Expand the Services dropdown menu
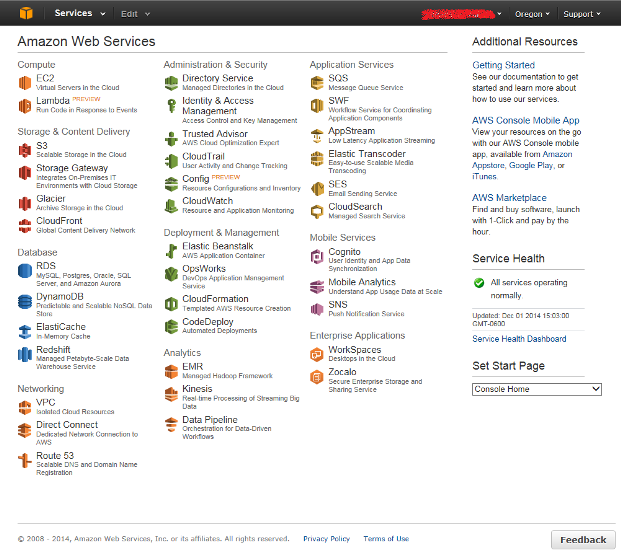Image resolution: width=621 pixels, height=551 pixels. tap(80, 13)
